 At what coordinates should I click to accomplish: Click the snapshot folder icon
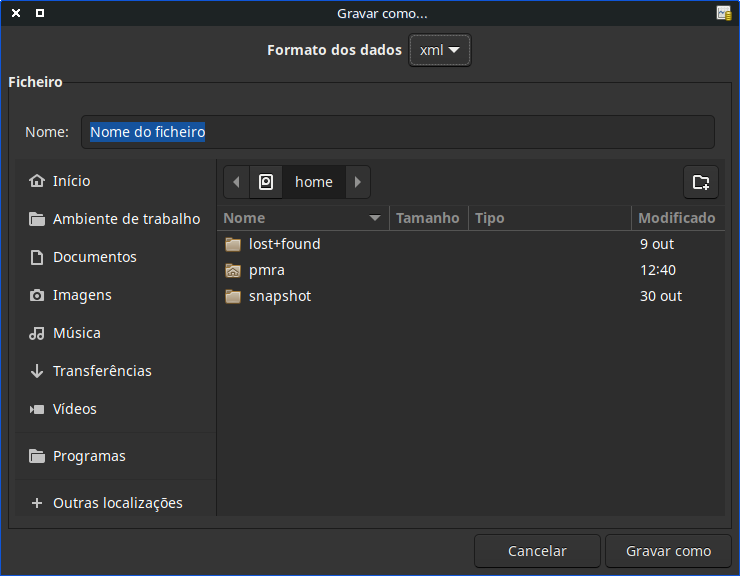pyautogui.click(x=233, y=296)
